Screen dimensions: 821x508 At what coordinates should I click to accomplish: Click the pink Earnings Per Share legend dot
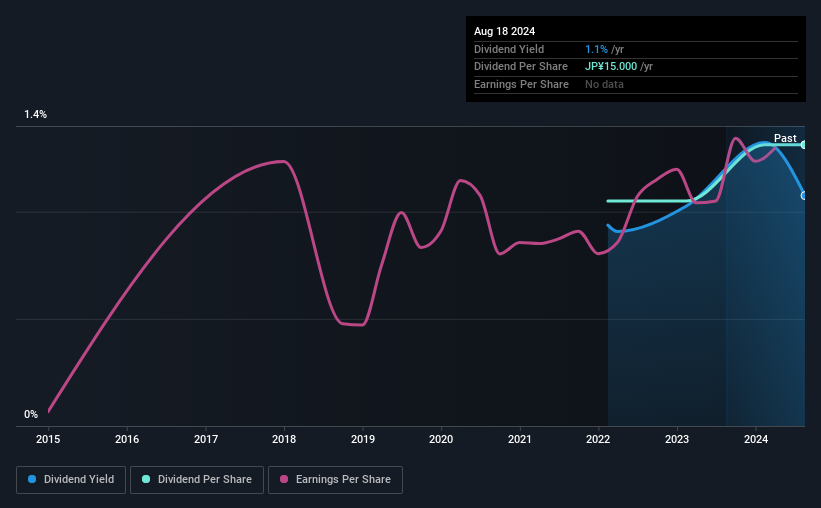[x=284, y=479]
